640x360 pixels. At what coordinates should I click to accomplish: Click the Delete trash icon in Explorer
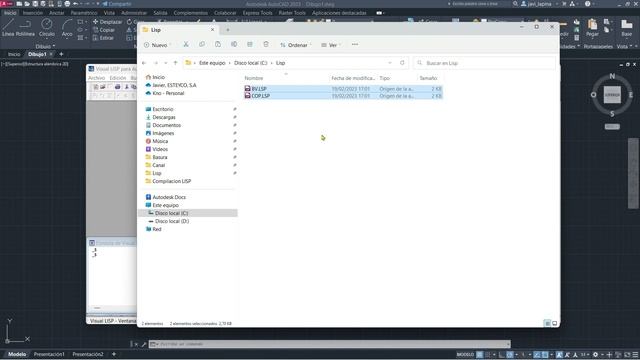pyautogui.click(x=266, y=44)
